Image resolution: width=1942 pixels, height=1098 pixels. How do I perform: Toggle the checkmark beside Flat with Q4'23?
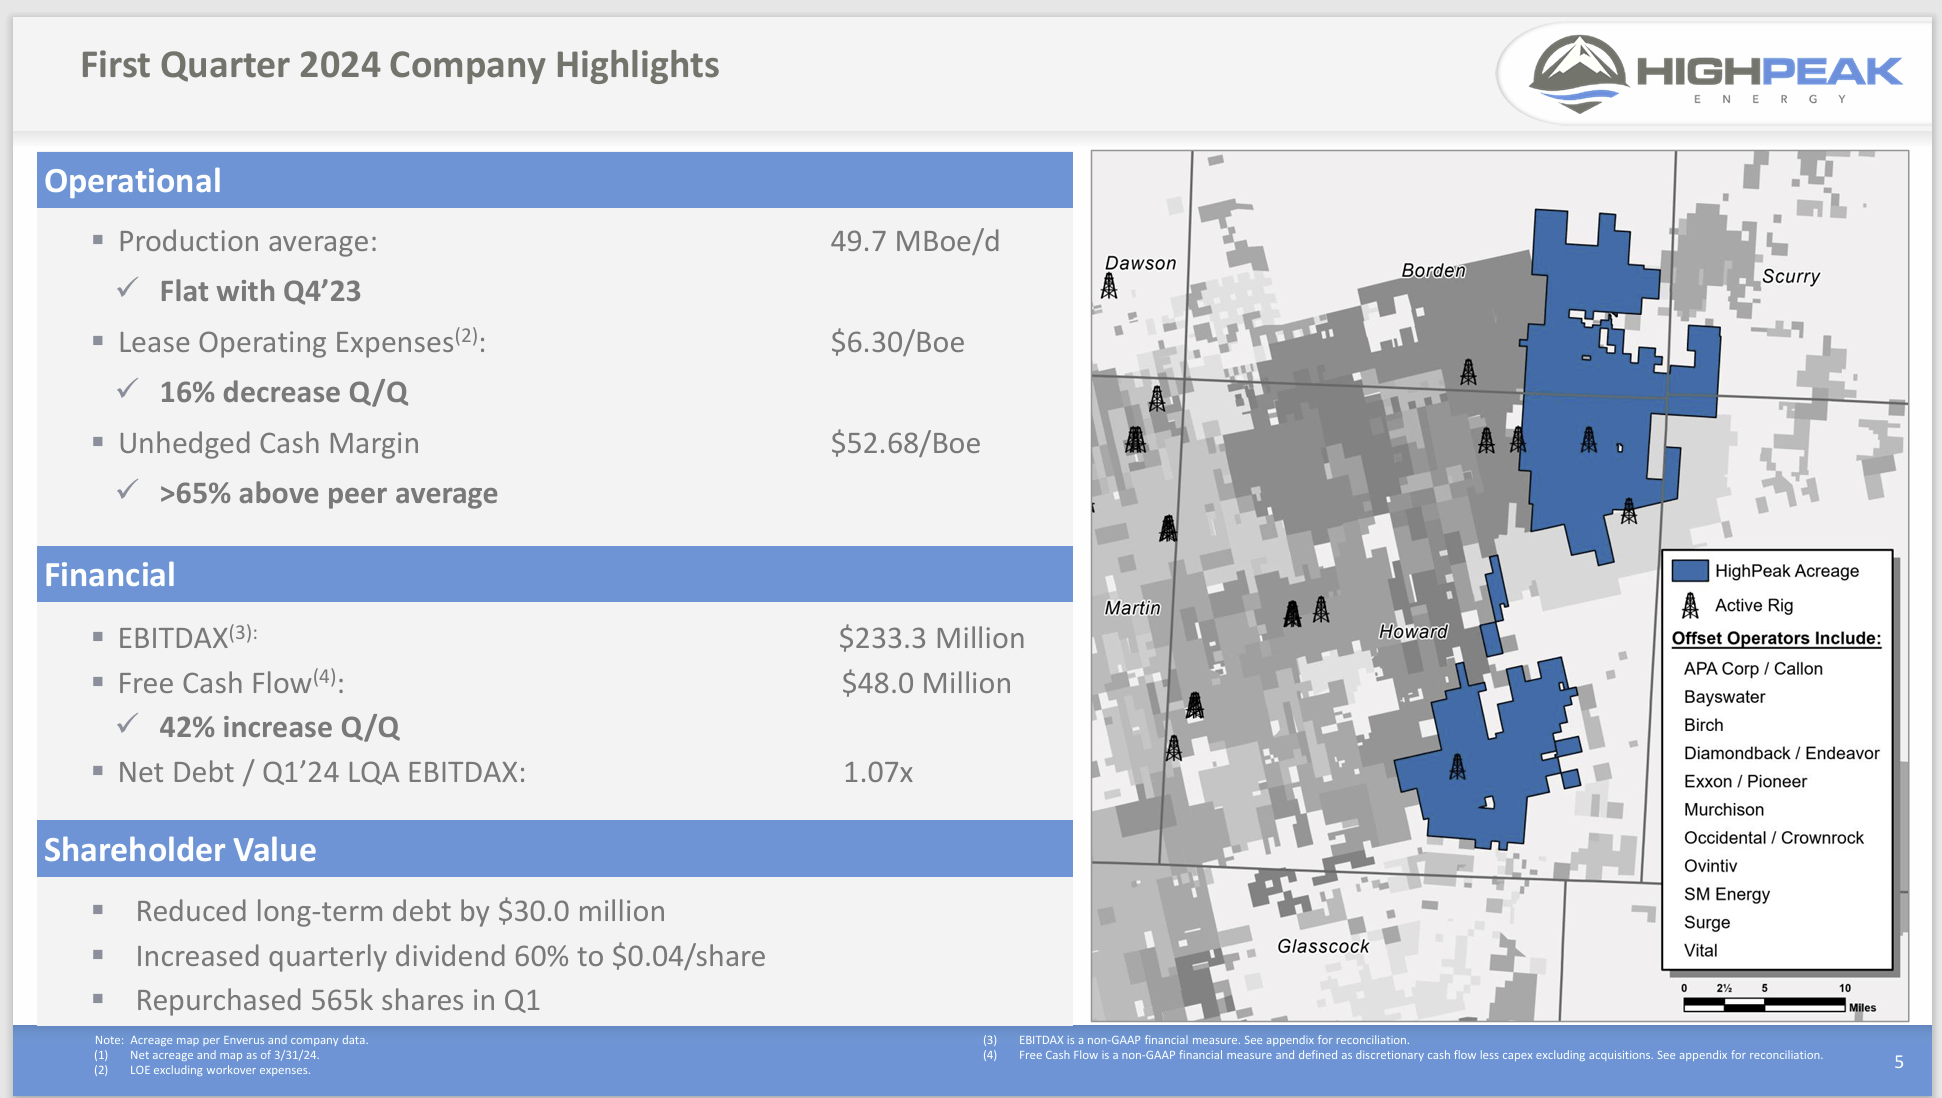click(x=128, y=288)
